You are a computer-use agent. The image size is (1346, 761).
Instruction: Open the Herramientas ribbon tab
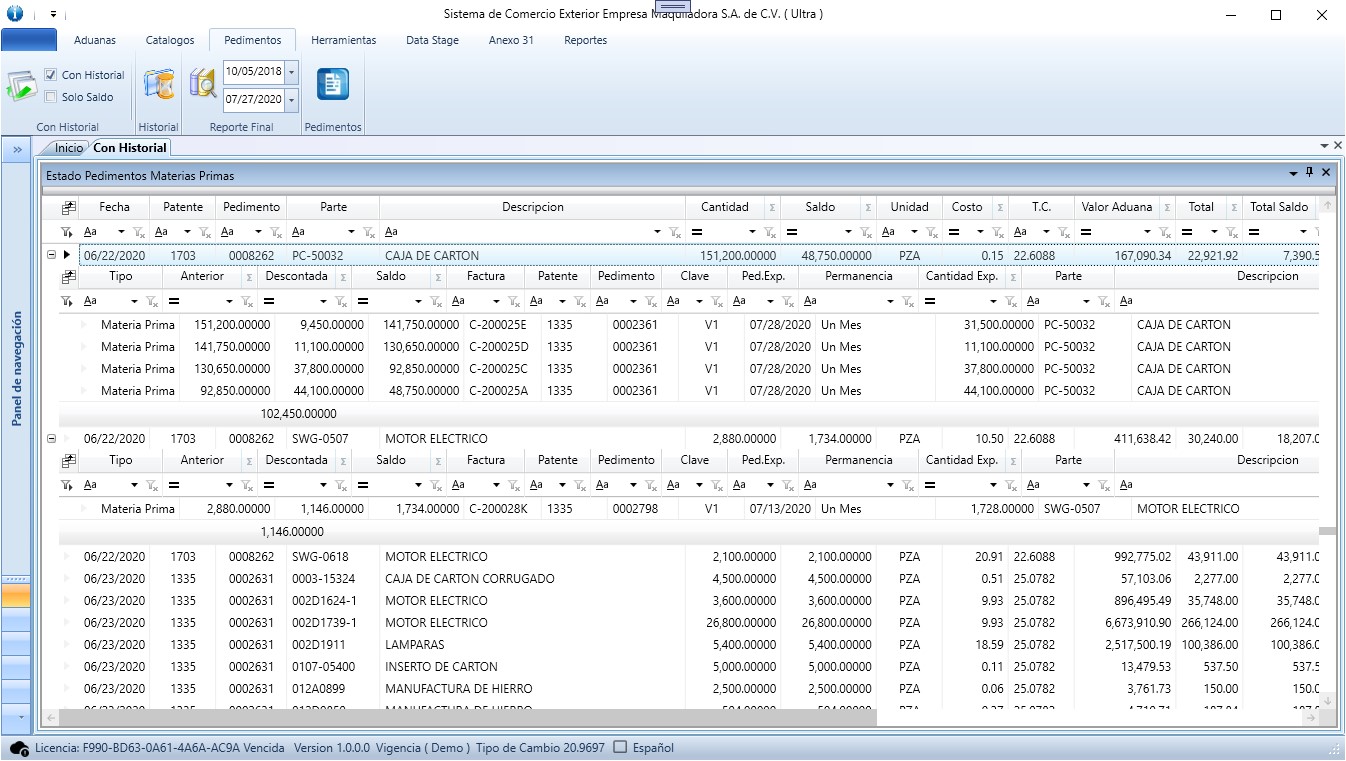point(343,40)
